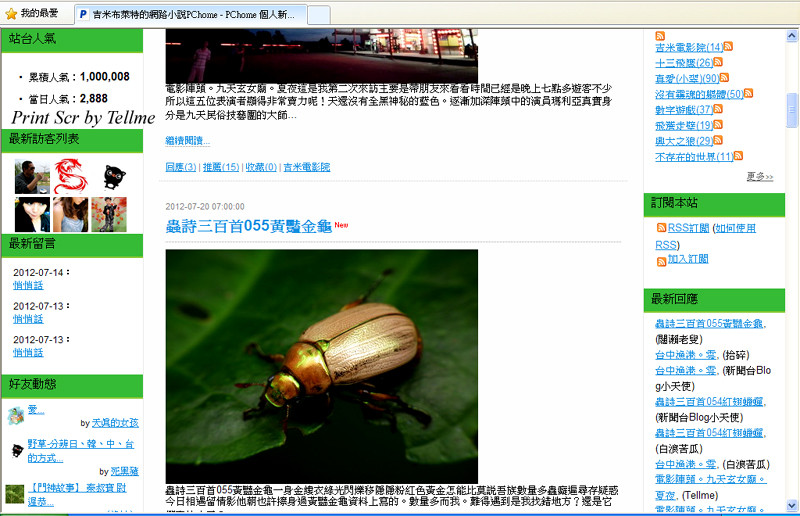The height and width of the screenshot is (516, 800).
Task: Open the latest reply 蟲詩三百首055黃豔金龜 link
Action: (x=709, y=324)
